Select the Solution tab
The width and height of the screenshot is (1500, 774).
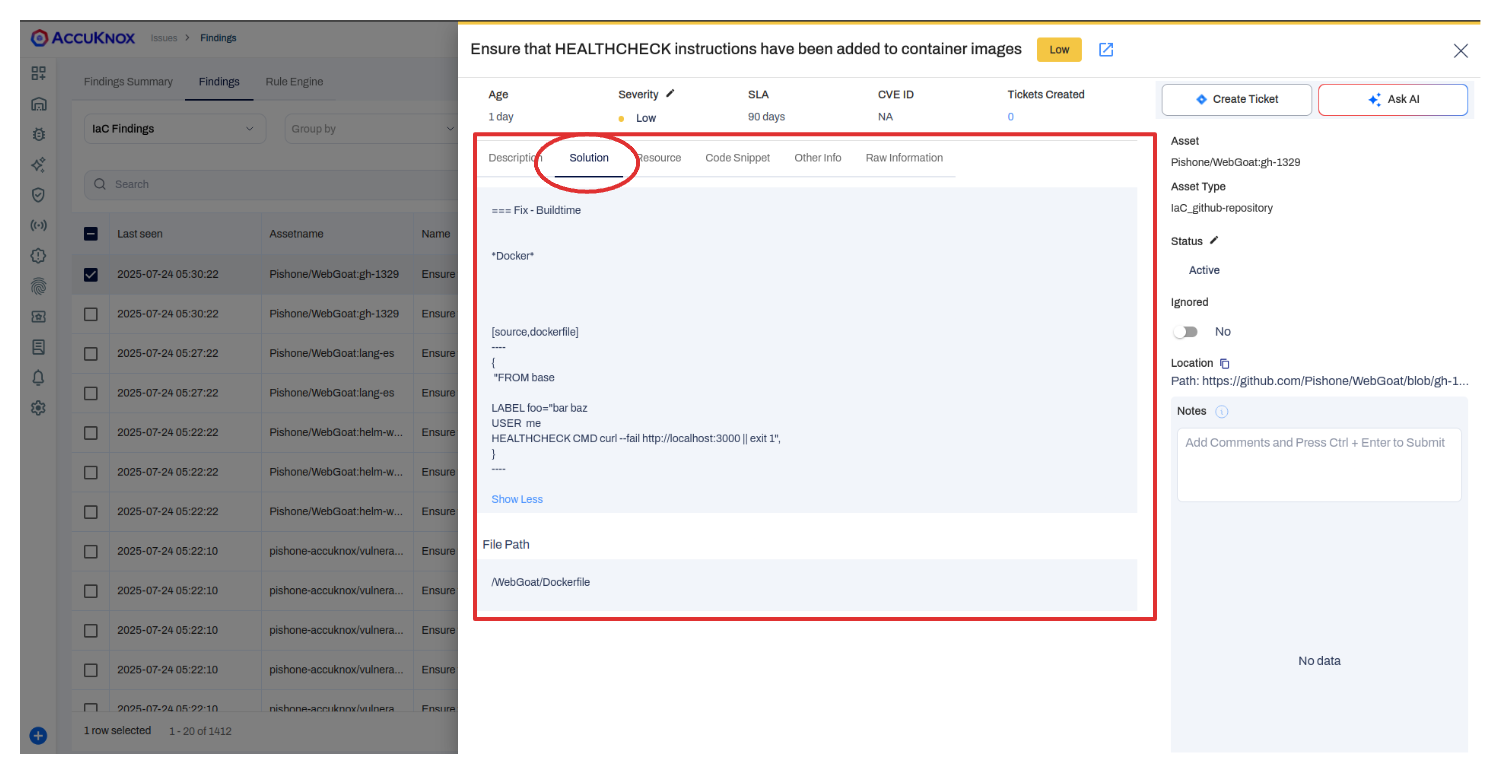click(589, 158)
